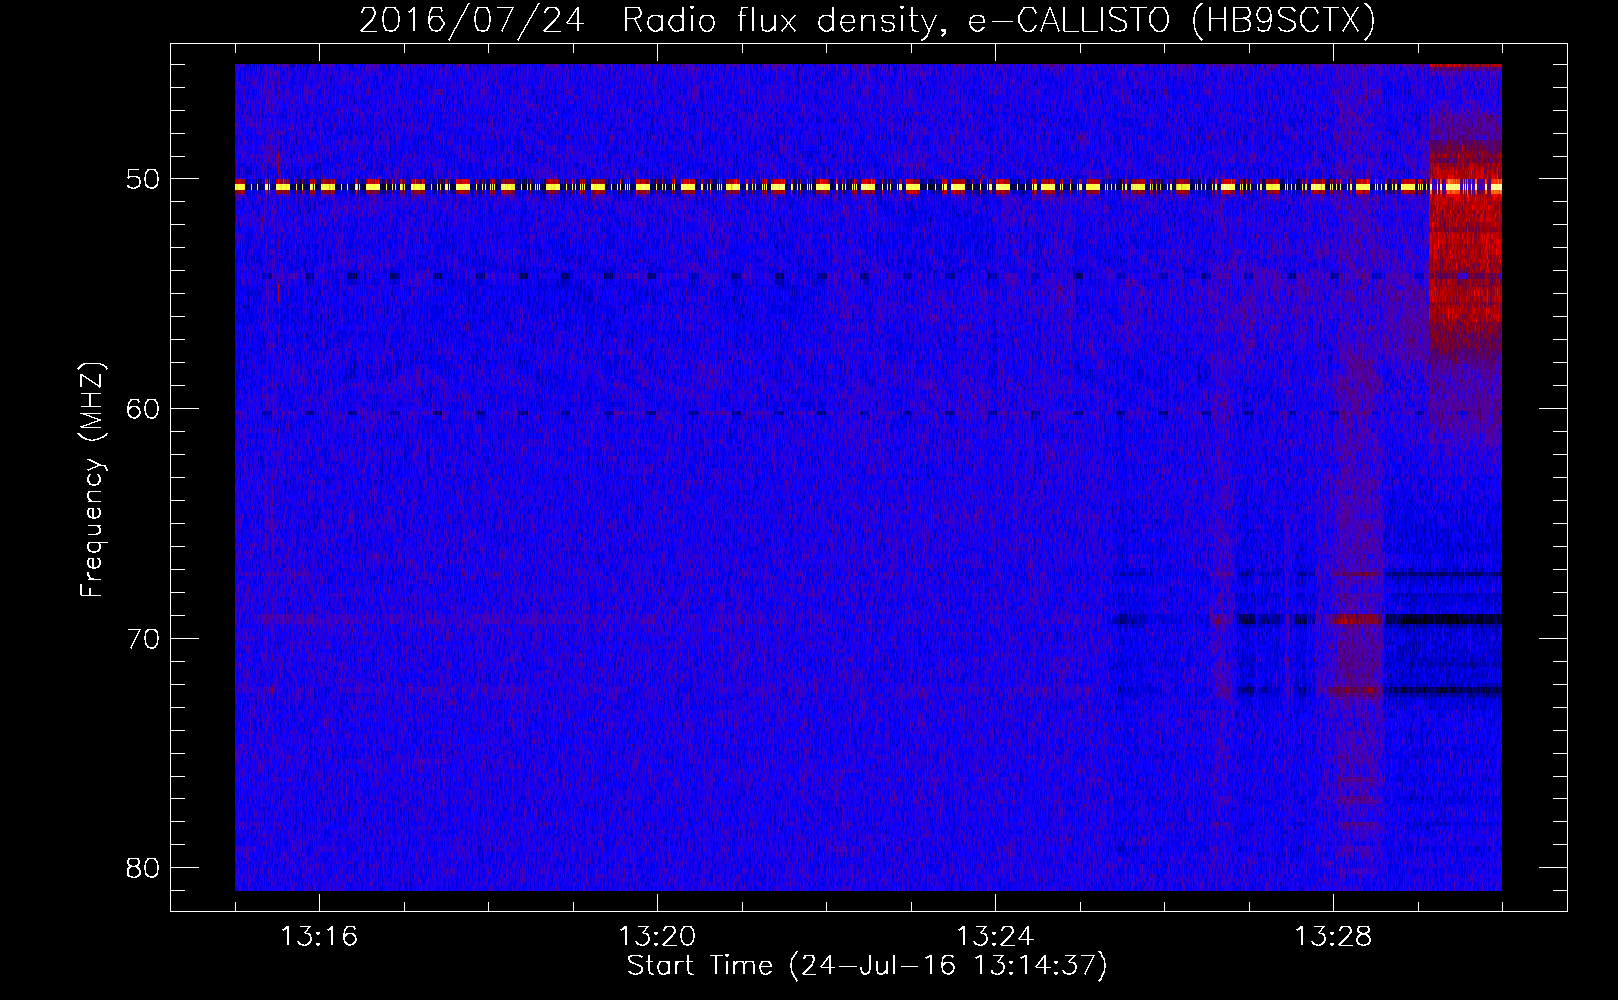This screenshot has width=1618, height=1000.
Task: Click the 'Start Time (24-Jul-16 13:14:37)' label
Action: [867, 966]
